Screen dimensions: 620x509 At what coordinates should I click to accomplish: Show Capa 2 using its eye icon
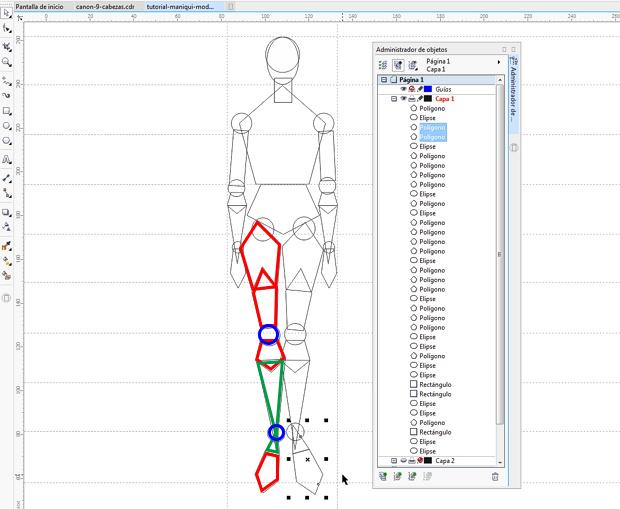[404, 461]
